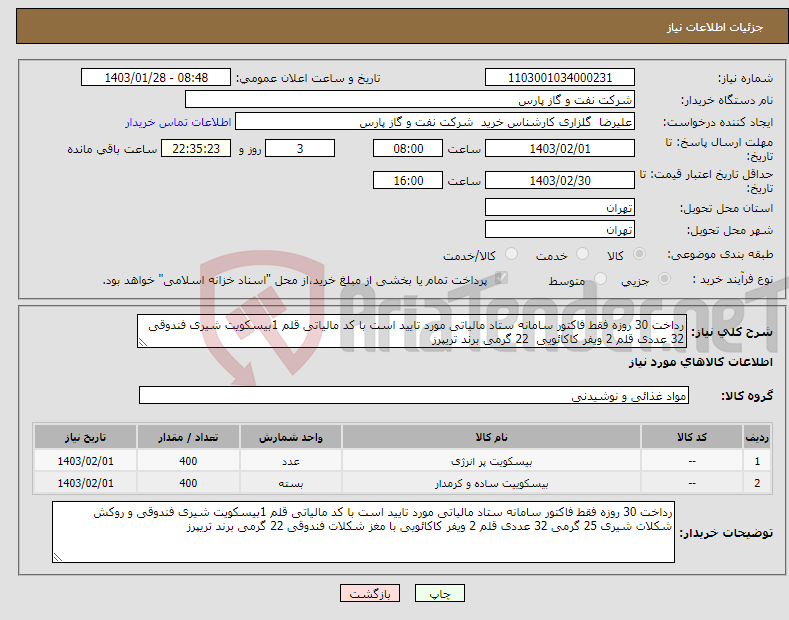Click the resize handle of شرح کلی نیاز textarea
Image resolution: width=789 pixels, height=620 pixels.
(x=143, y=343)
